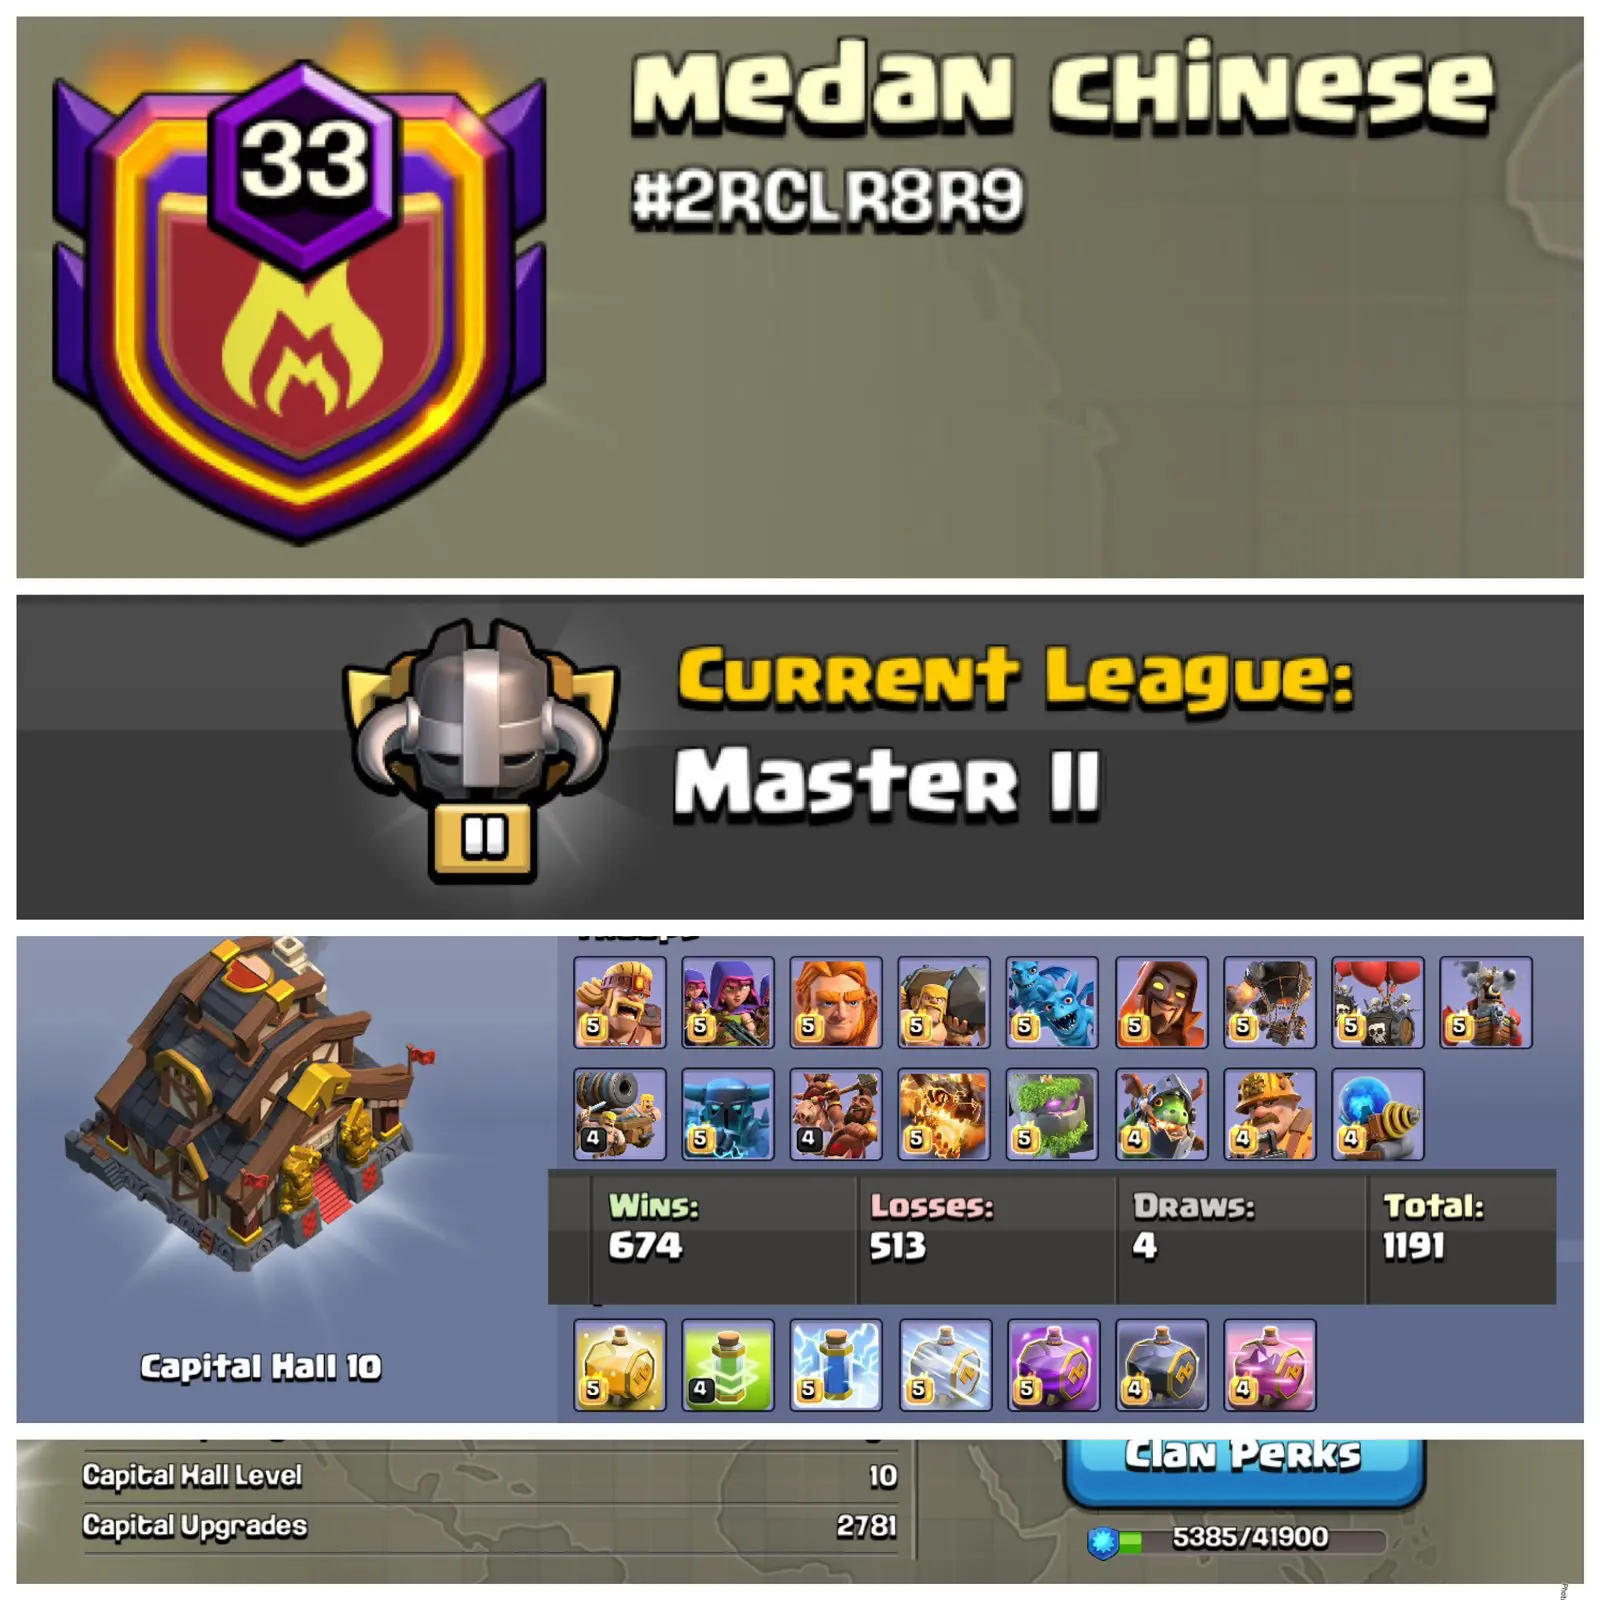Screen dimensions: 1600x1600
Task: Click the Lightning spell icon
Action: [836, 1365]
